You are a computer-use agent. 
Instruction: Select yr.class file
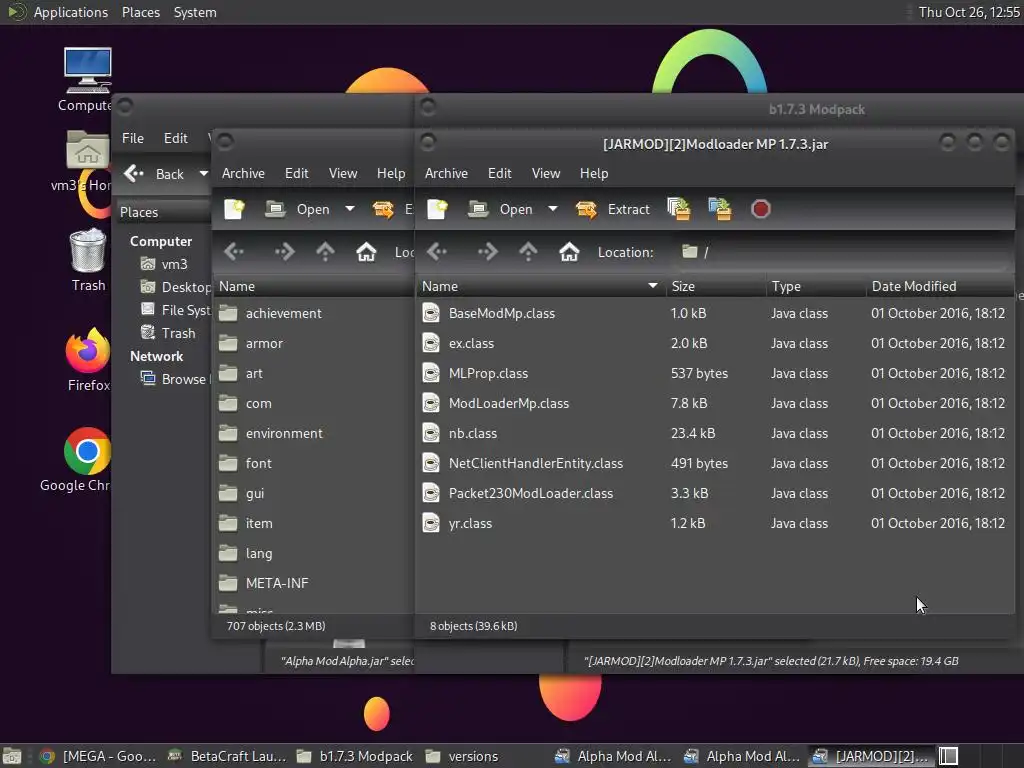[714, 524]
